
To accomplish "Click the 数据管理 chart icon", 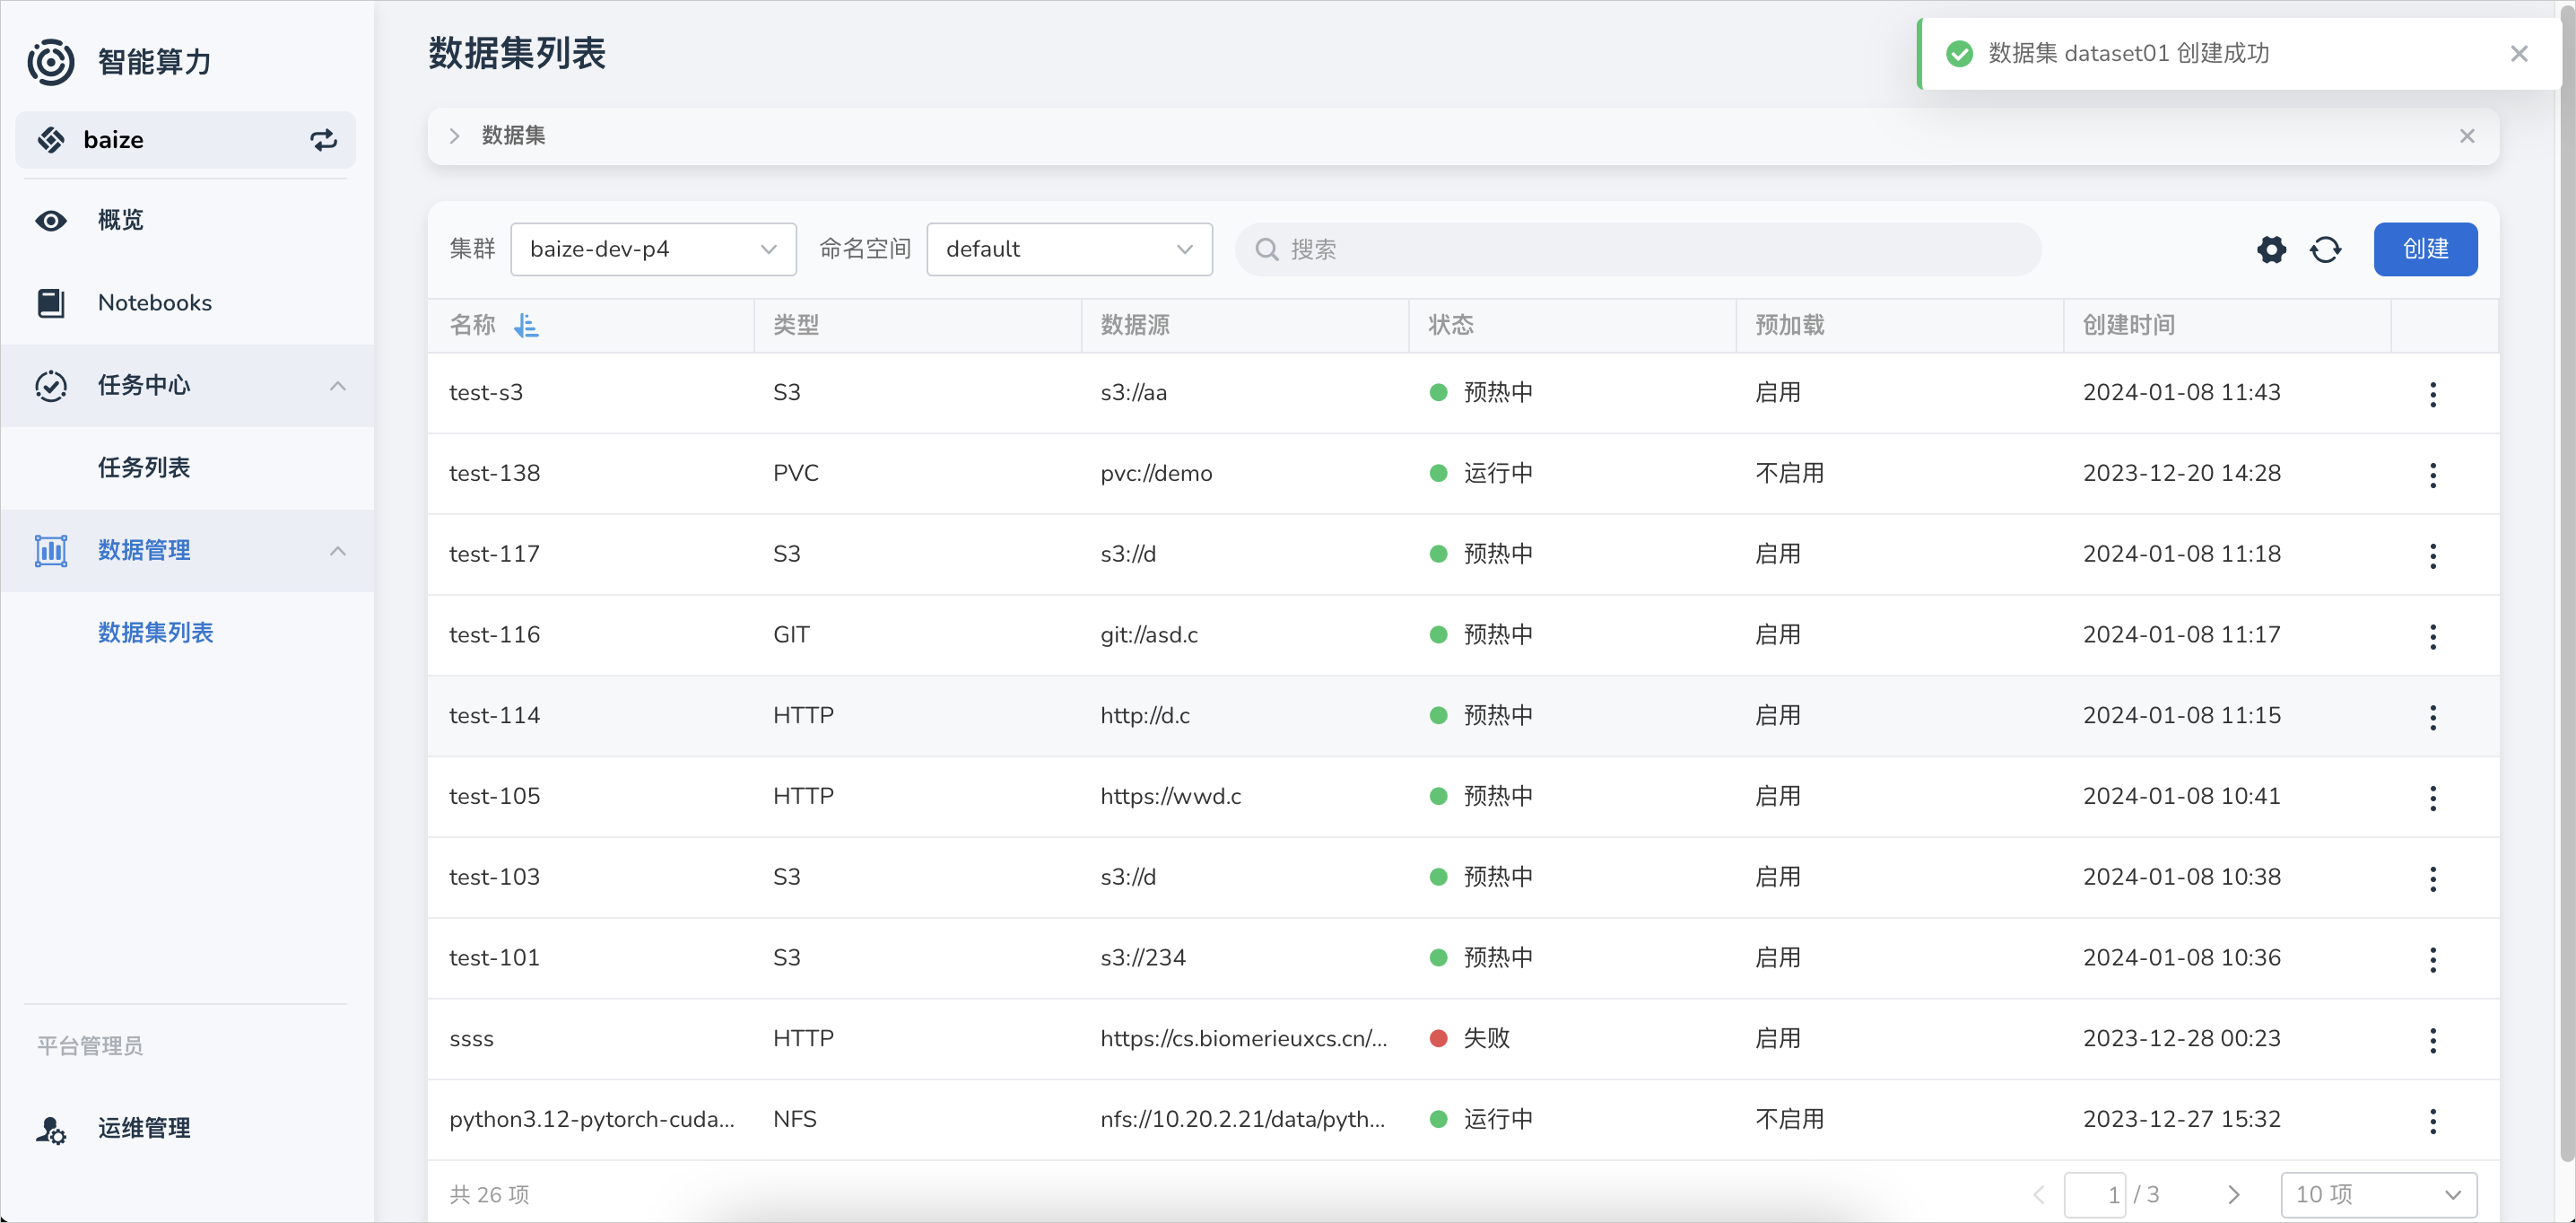I will point(51,550).
